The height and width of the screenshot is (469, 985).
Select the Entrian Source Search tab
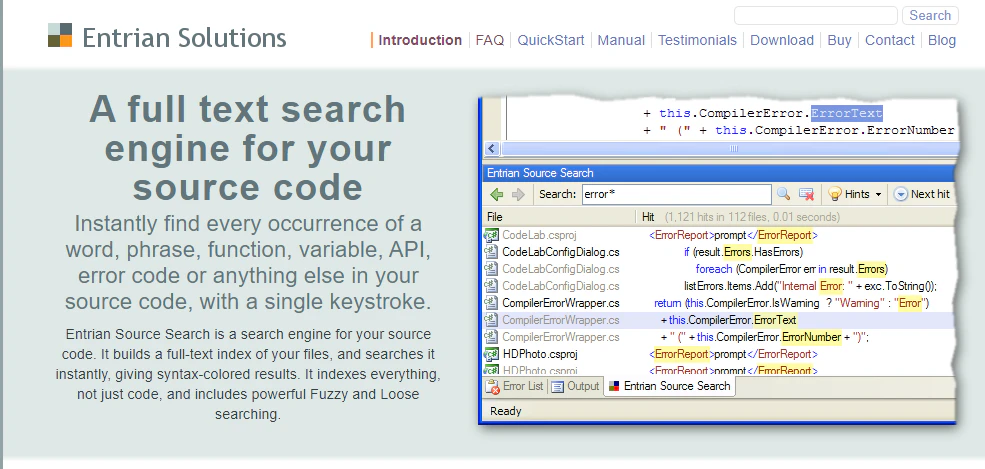tap(670, 386)
